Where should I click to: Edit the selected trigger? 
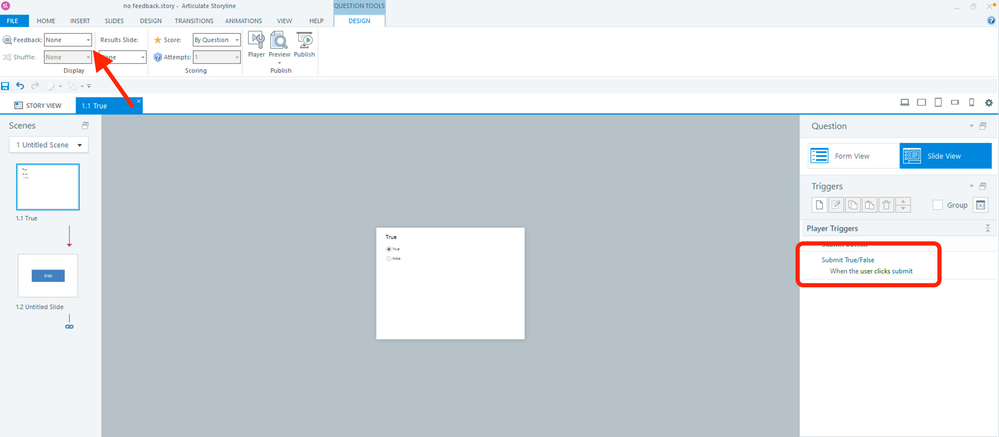point(836,205)
